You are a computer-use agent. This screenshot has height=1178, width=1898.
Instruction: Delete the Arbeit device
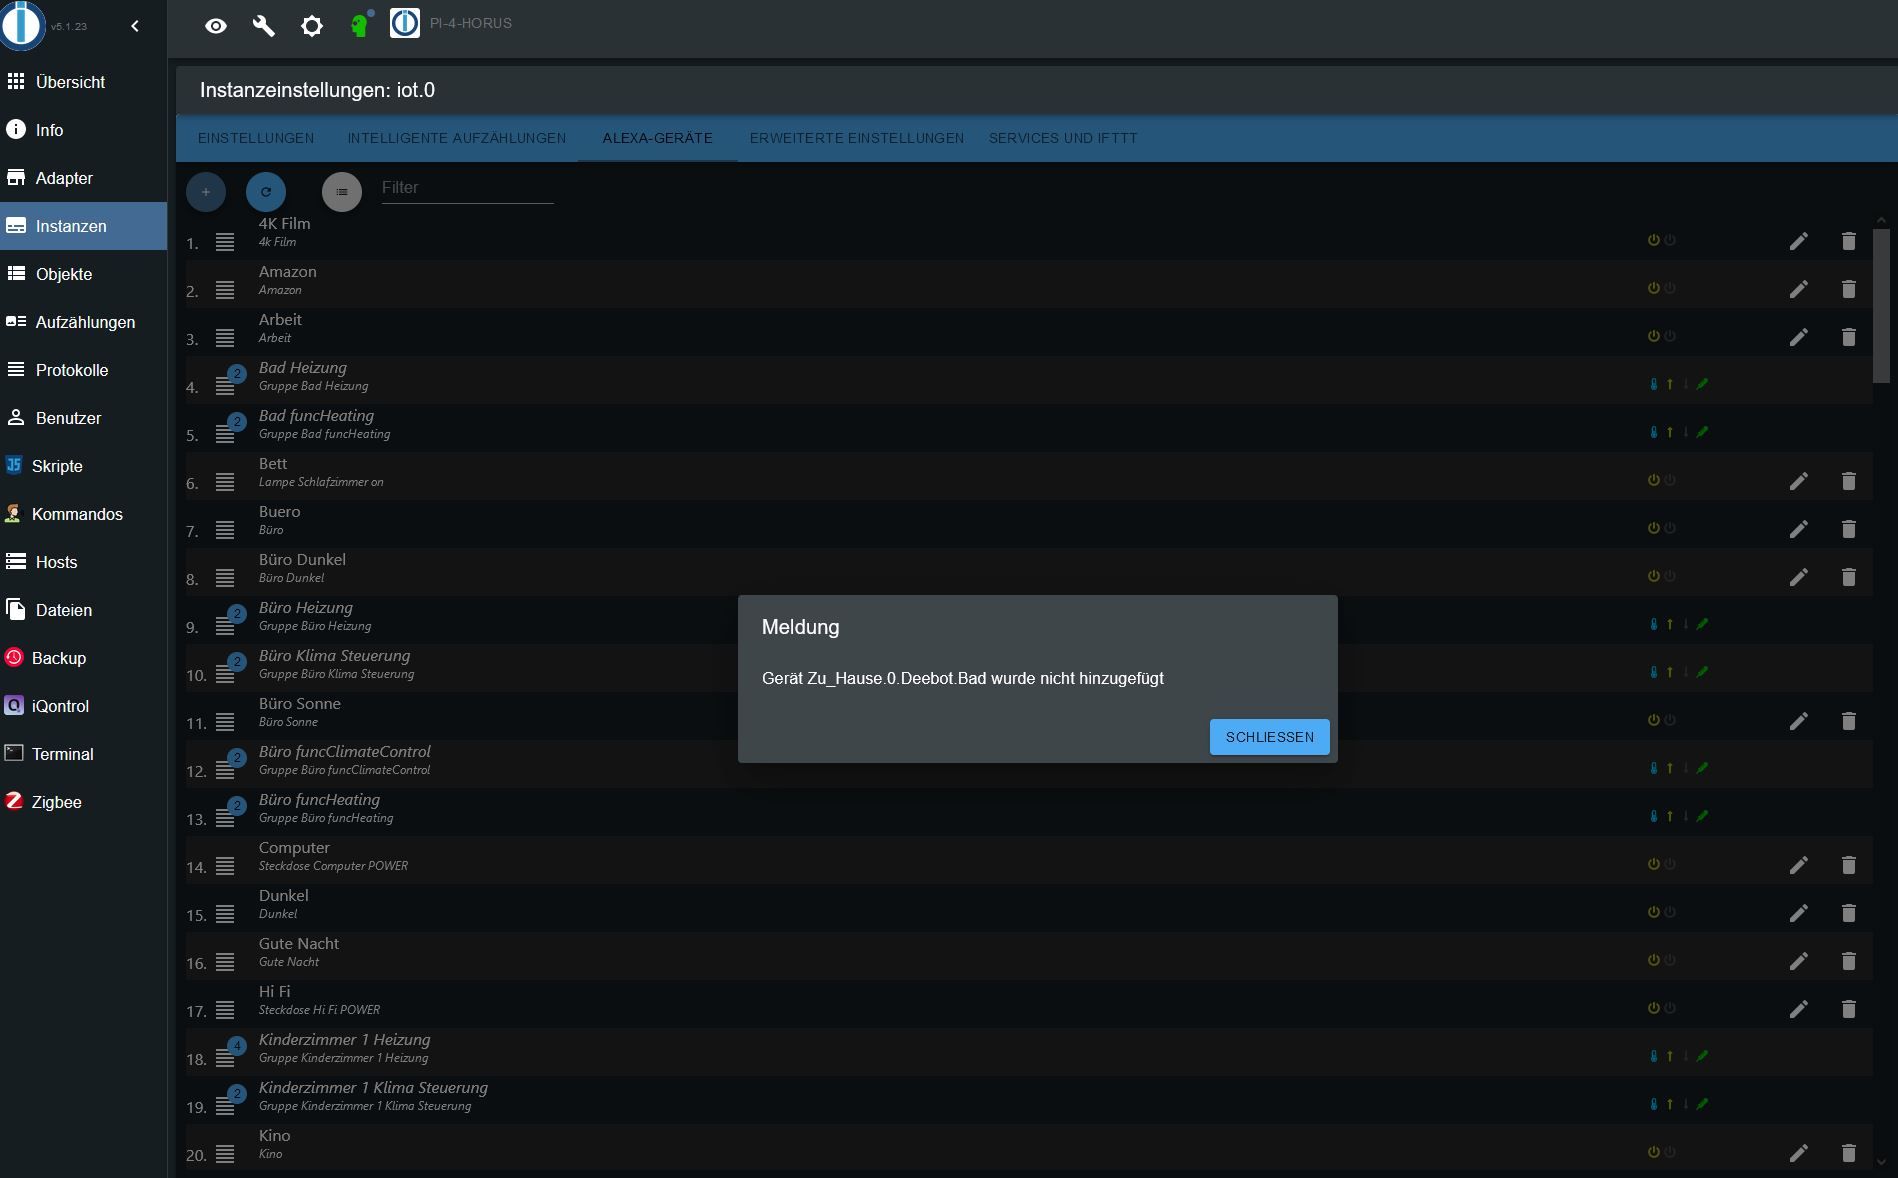tap(1848, 337)
